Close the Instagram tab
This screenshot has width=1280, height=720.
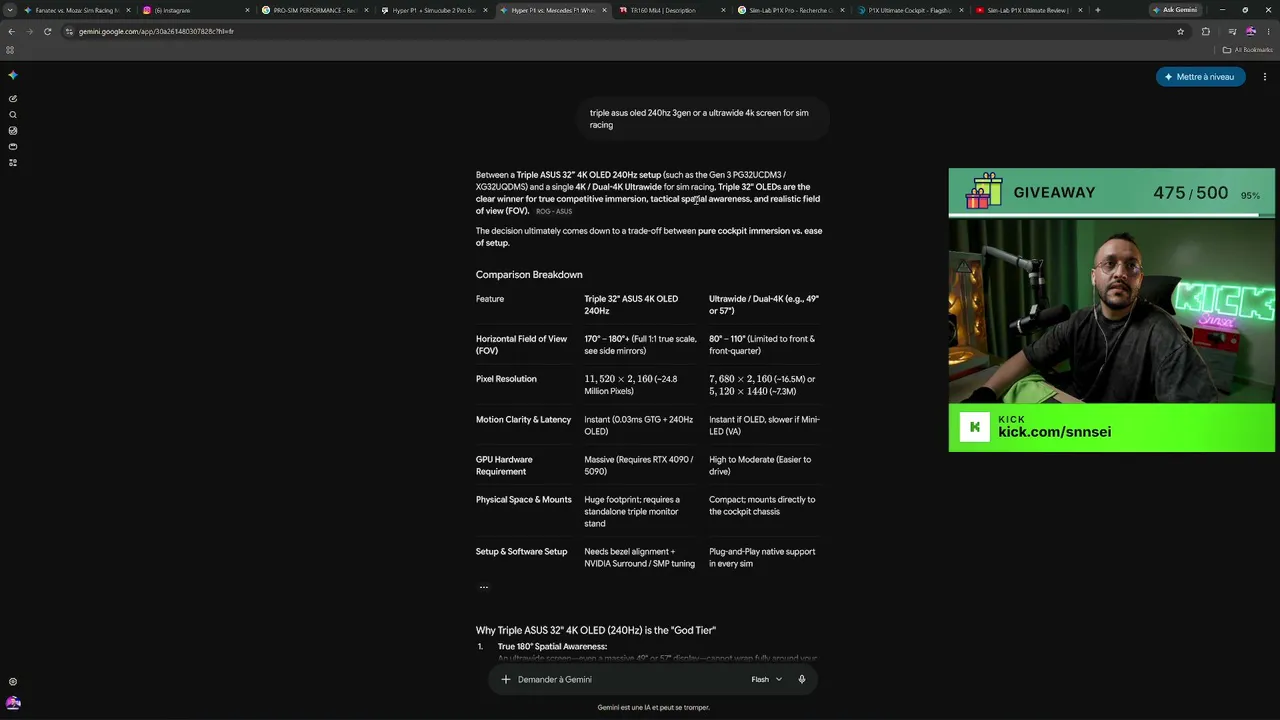(247, 10)
